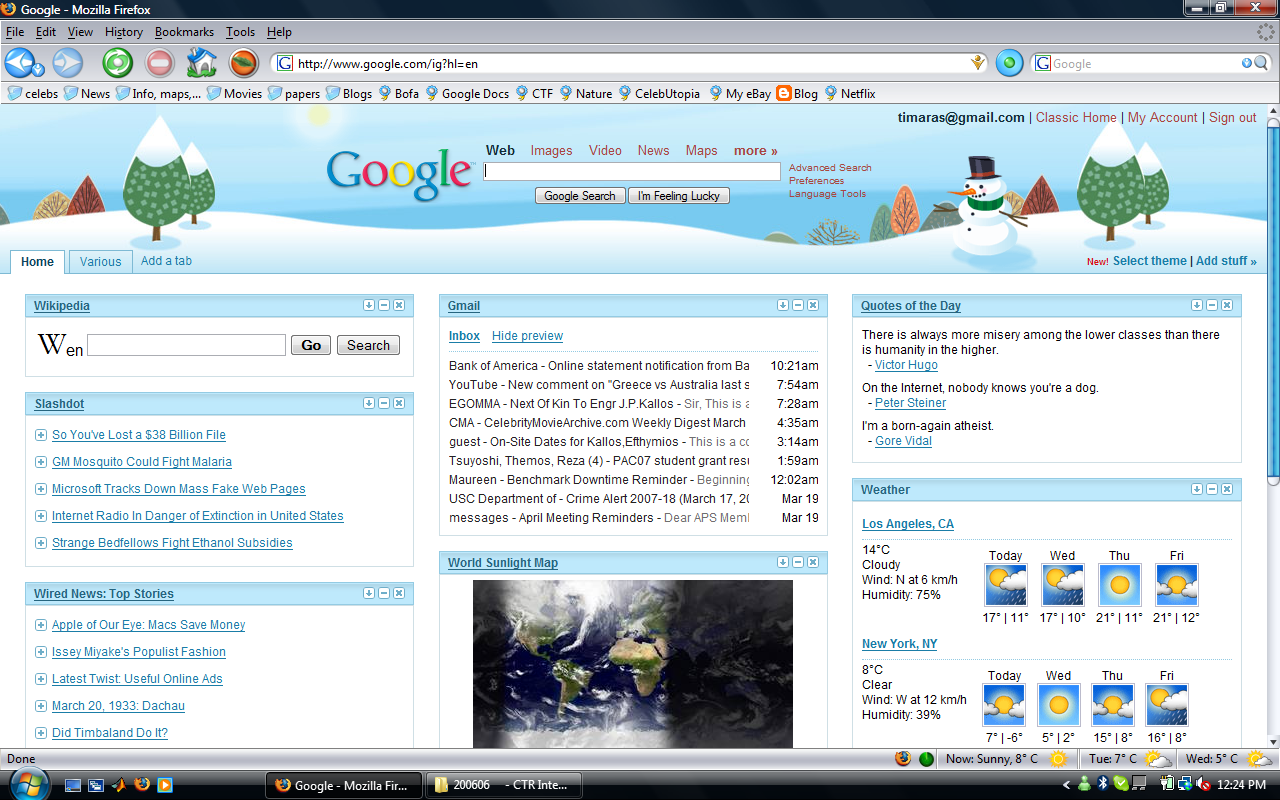Expand the 'Did Timbaland Do It?' item
This screenshot has width=1280, height=800.
(x=41, y=733)
